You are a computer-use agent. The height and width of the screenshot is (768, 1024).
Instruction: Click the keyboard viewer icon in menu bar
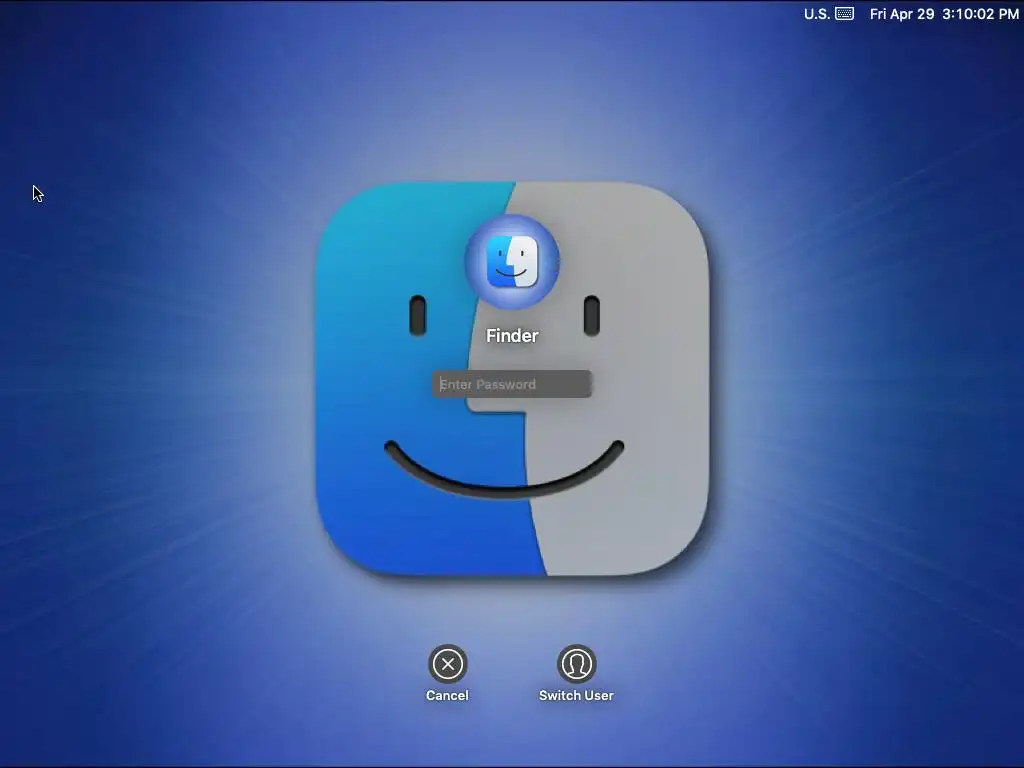tap(844, 14)
